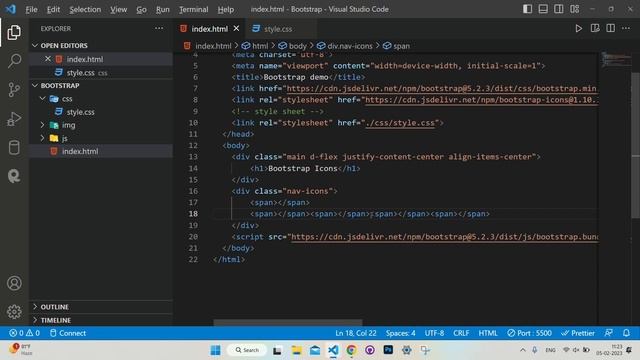The height and width of the screenshot is (360, 640).
Task: Open style.css under the css folder
Action: [80, 112]
